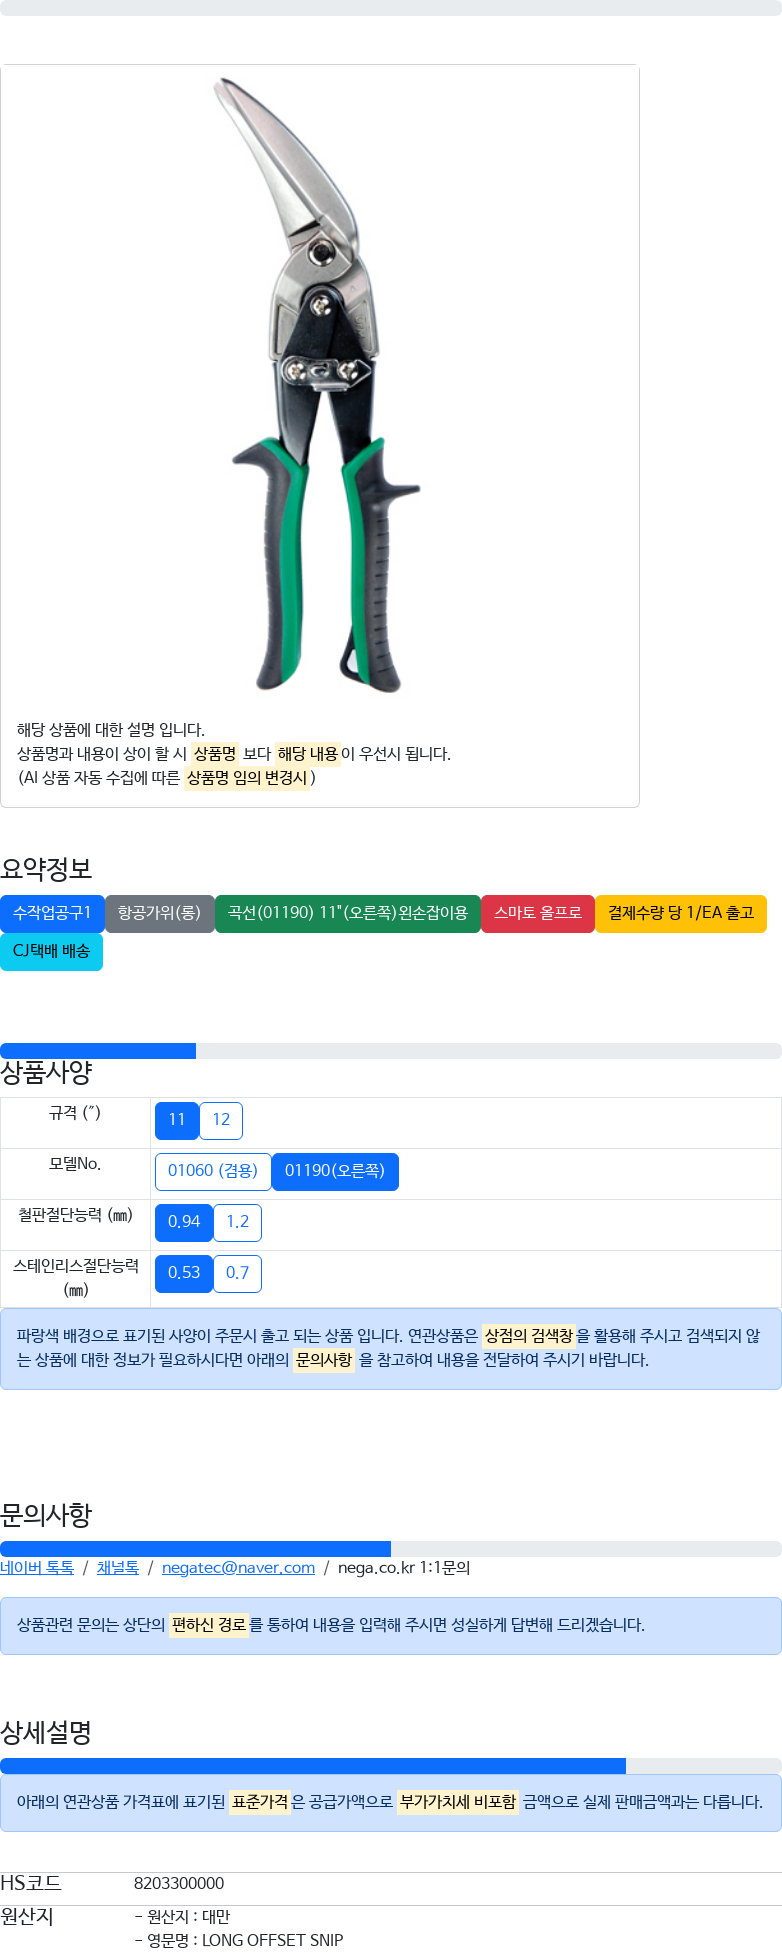
Task: Select stainless cutting capacity 0.7
Action: pyautogui.click(x=238, y=1273)
